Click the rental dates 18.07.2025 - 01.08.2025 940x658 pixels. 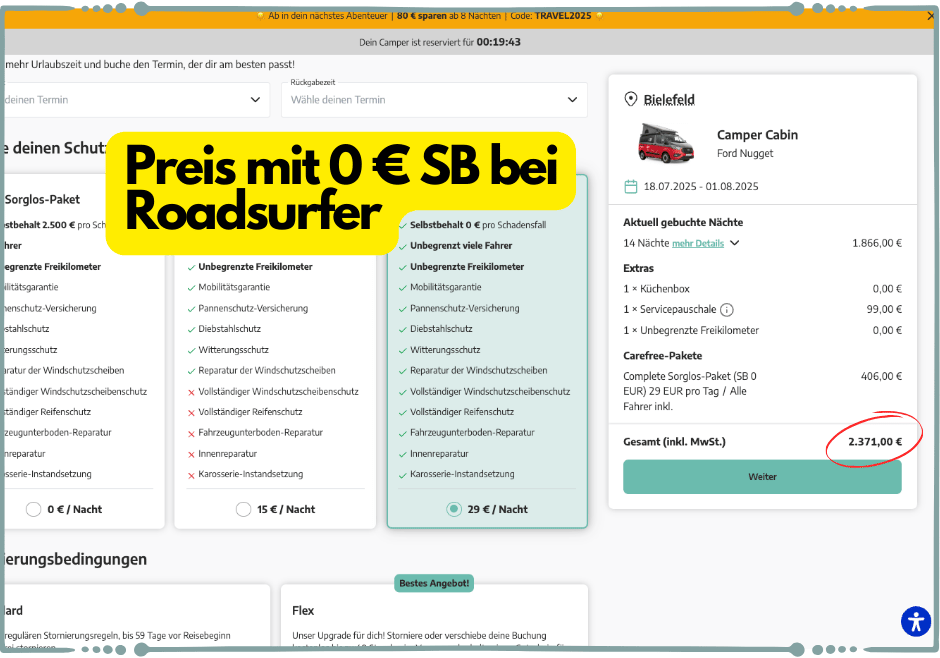tap(701, 186)
